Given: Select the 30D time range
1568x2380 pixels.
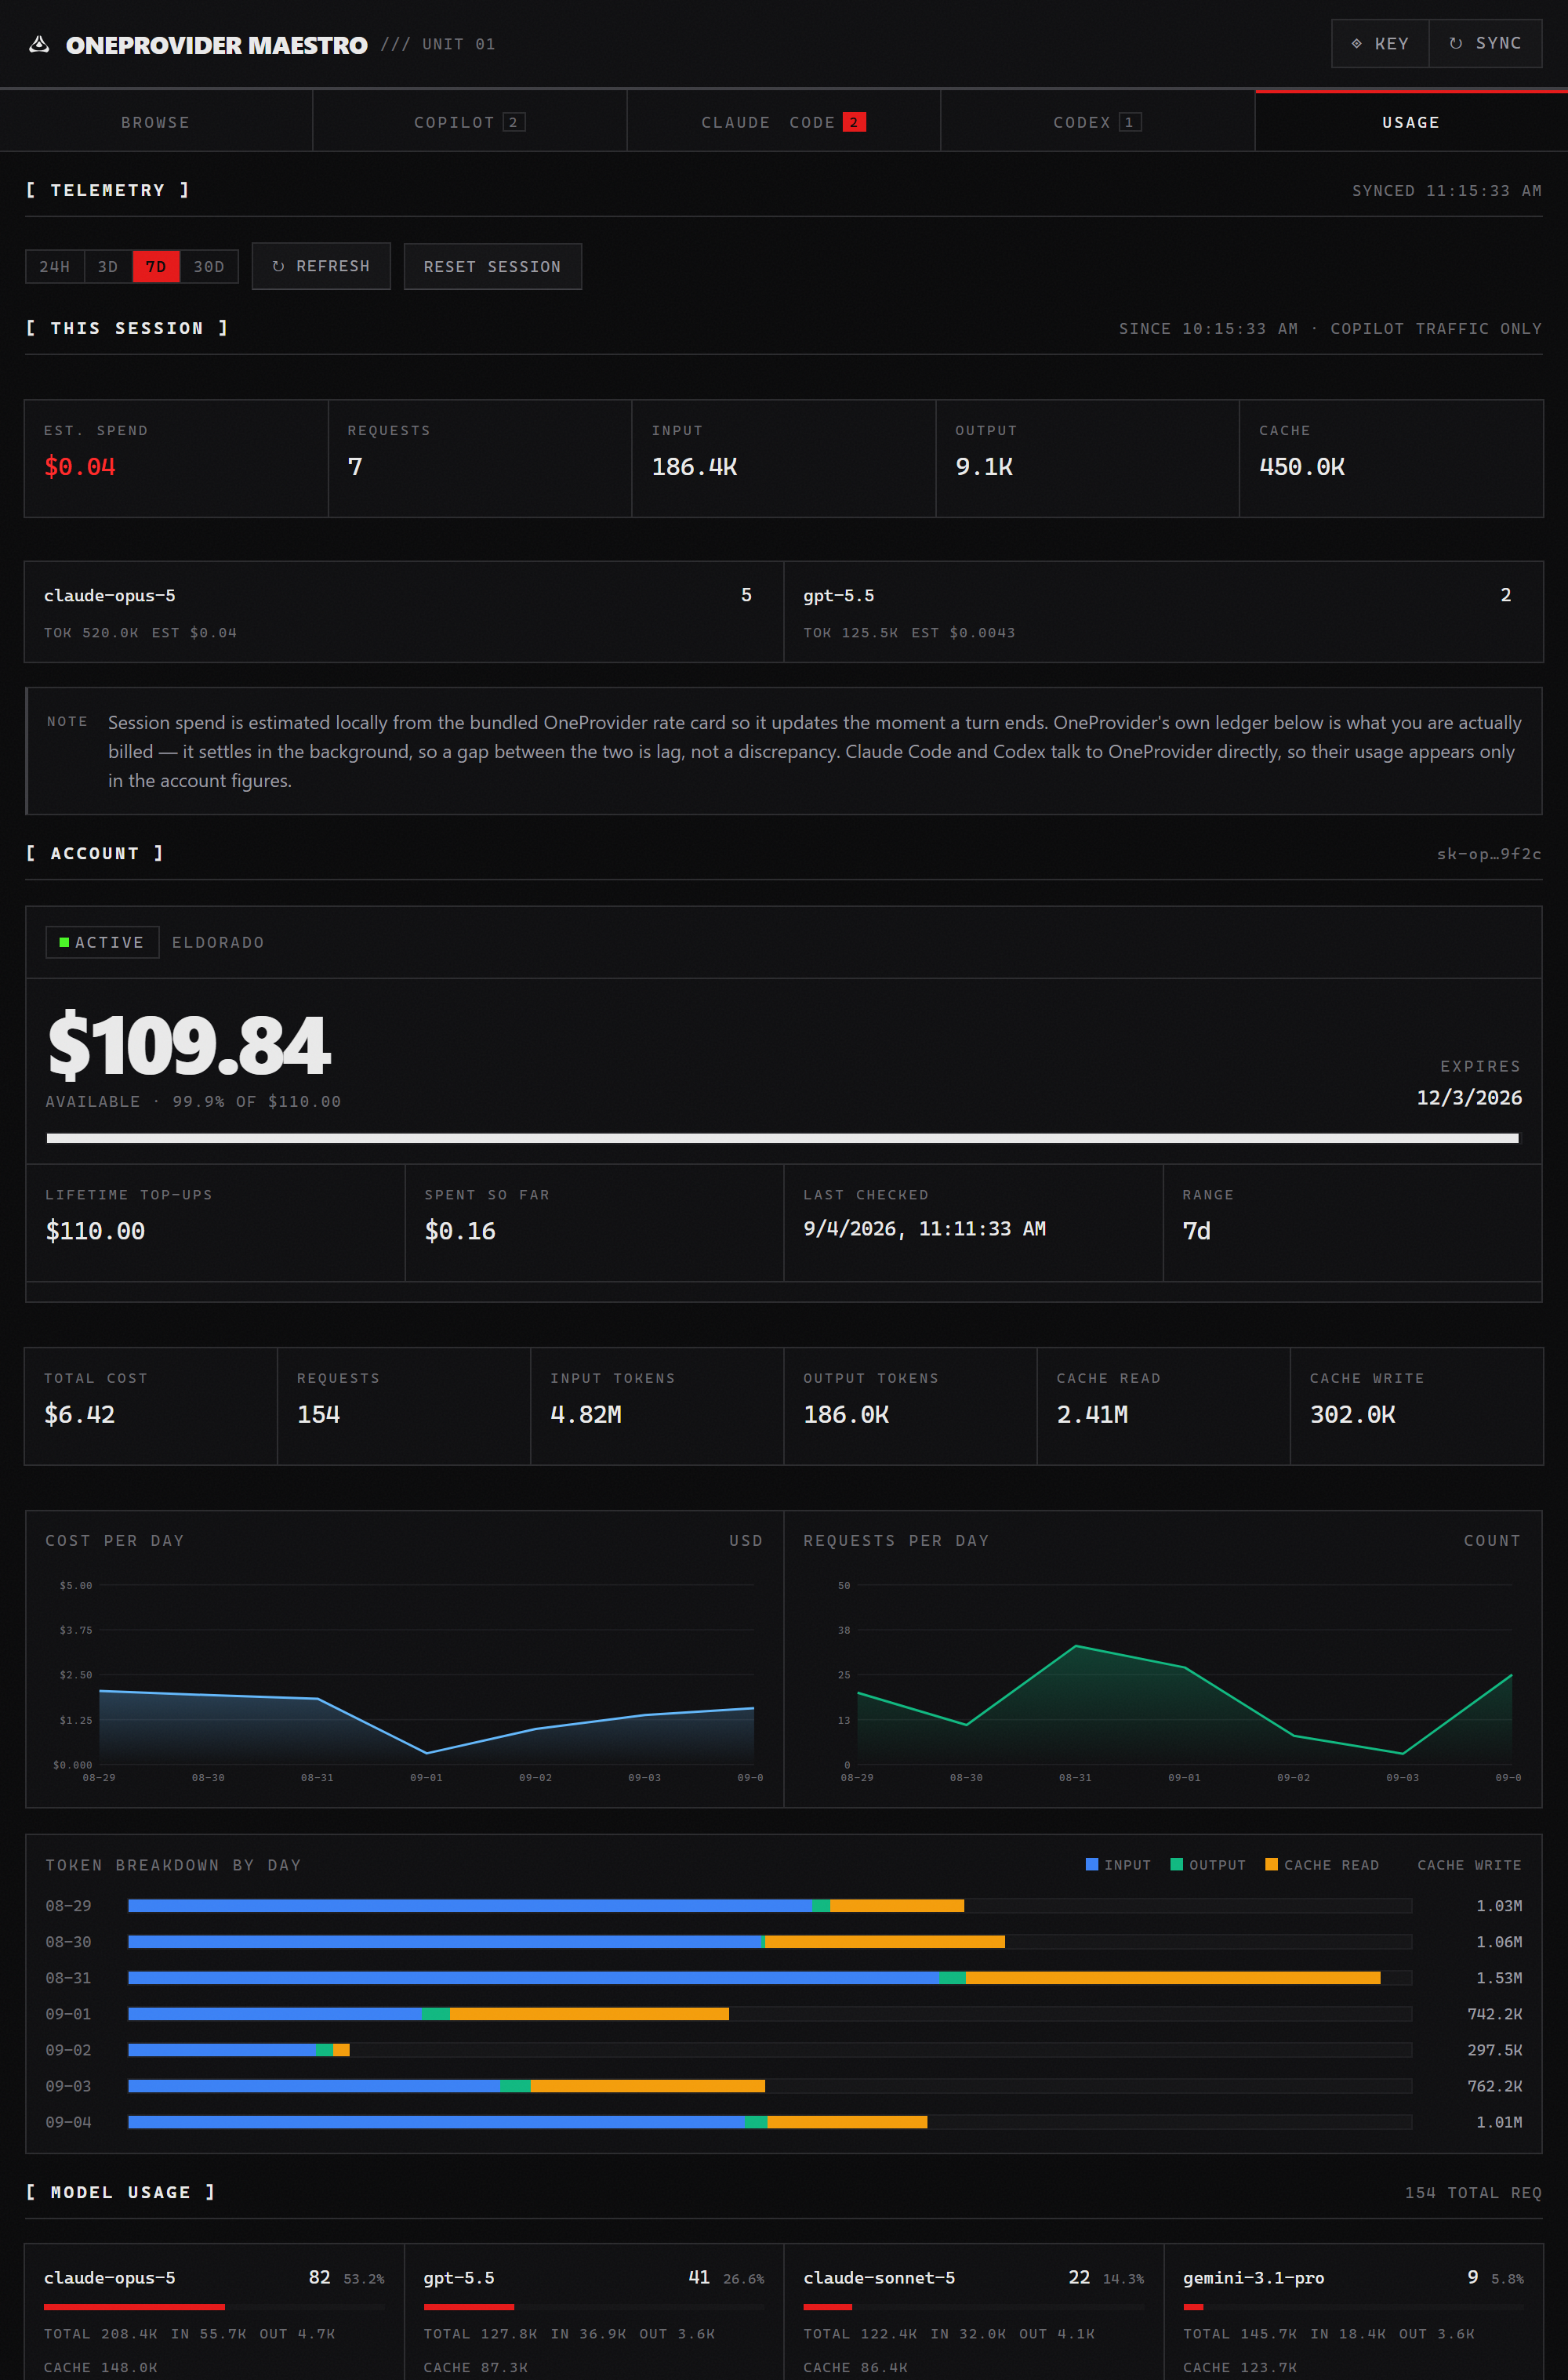Looking at the screenshot, I should [209, 266].
